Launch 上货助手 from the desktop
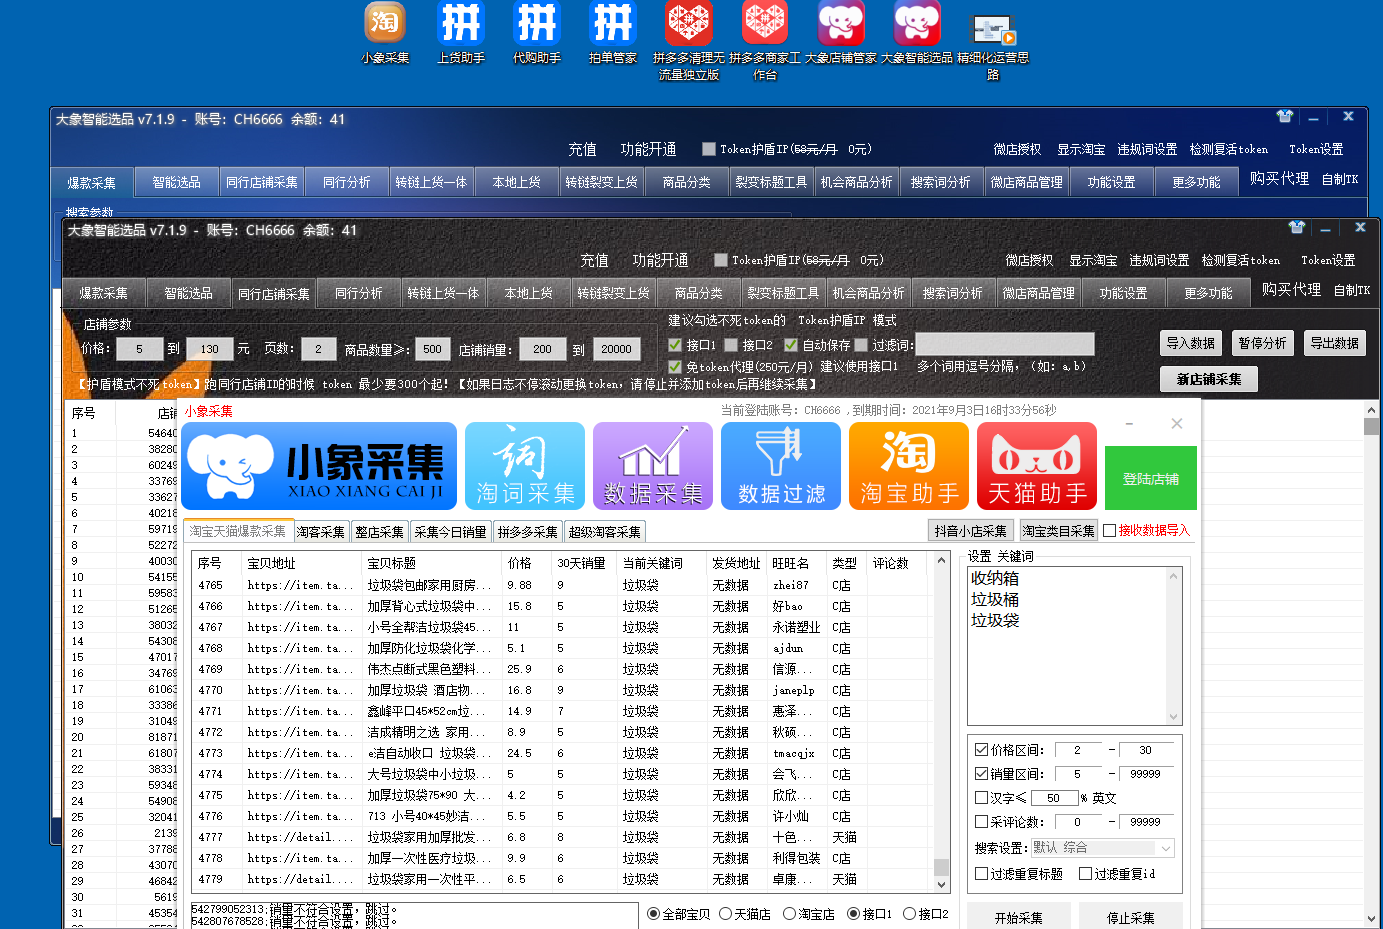 coord(460,22)
